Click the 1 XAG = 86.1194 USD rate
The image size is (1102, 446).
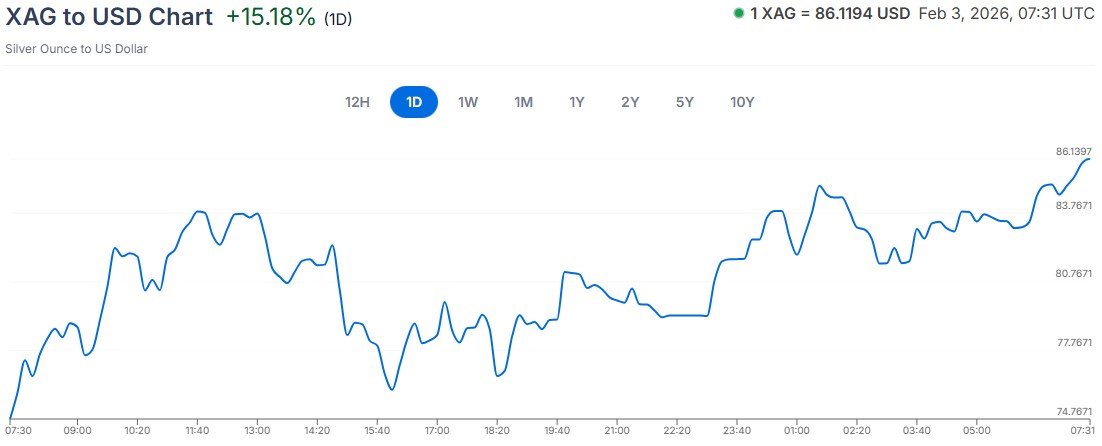(830, 13)
